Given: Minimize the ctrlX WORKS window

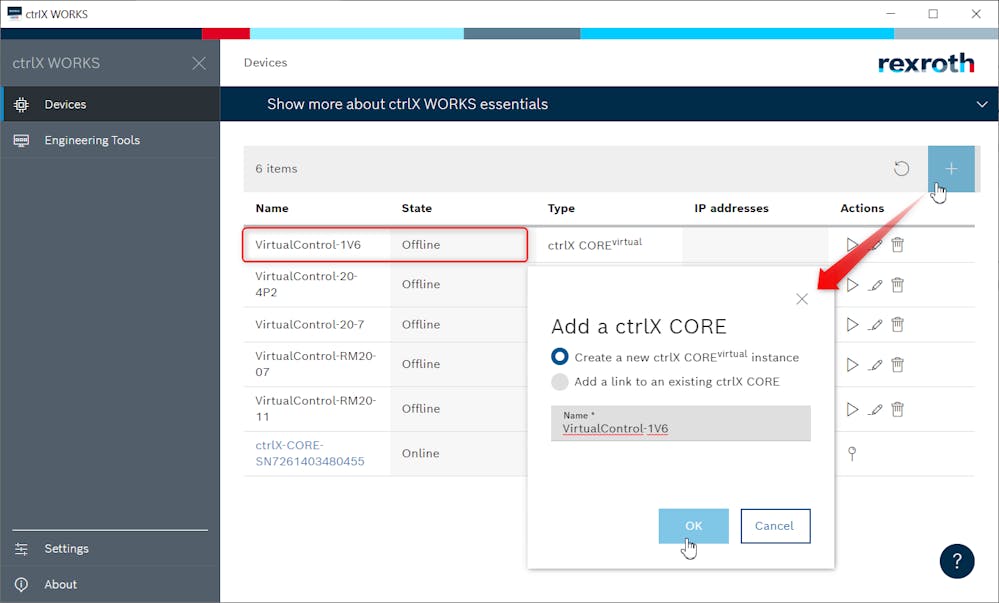Looking at the screenshot, I should tap(891, 13).
